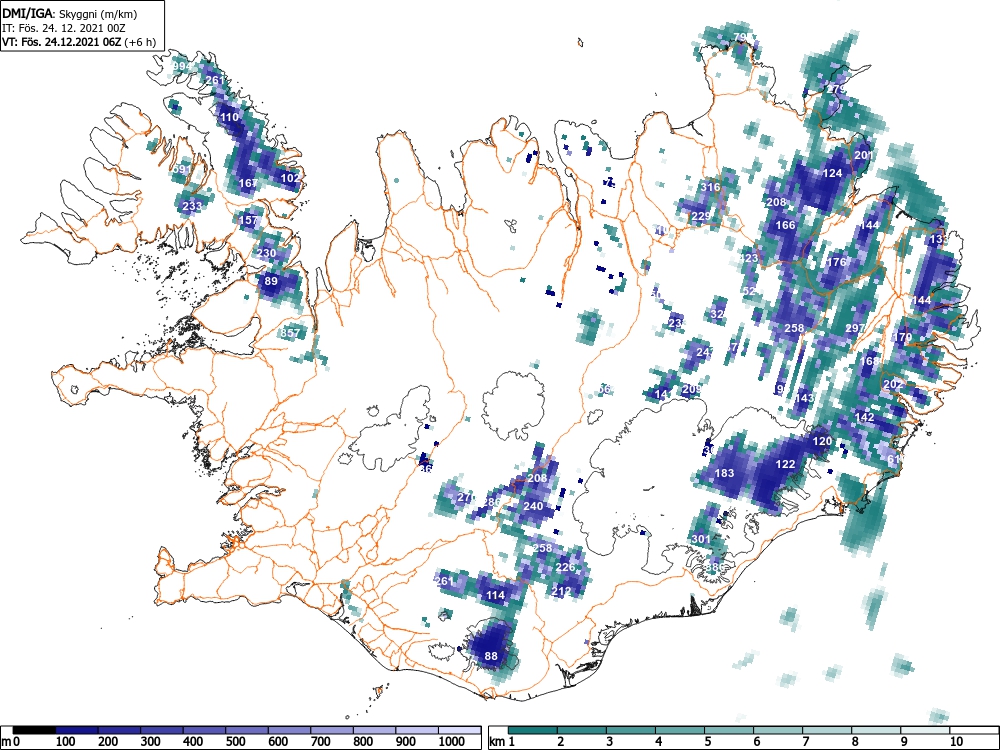
Task: Click the '226' visibility value on the map
Action: pos(566,567)
